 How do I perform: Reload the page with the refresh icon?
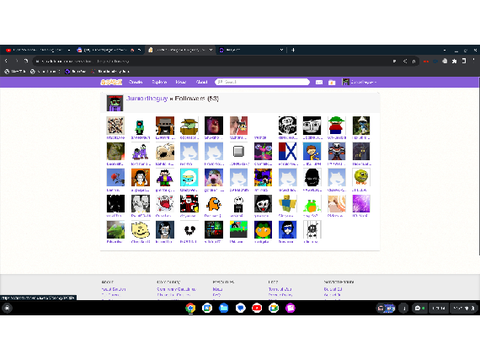(x=26, y=61)
